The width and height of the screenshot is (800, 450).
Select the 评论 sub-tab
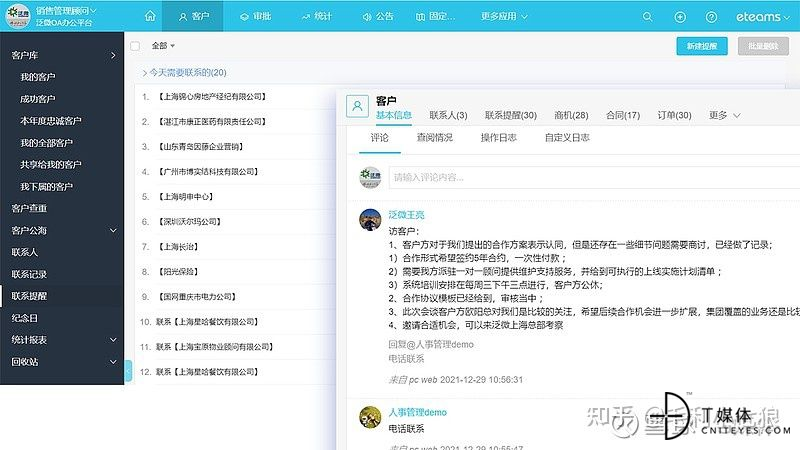point(380,138)
